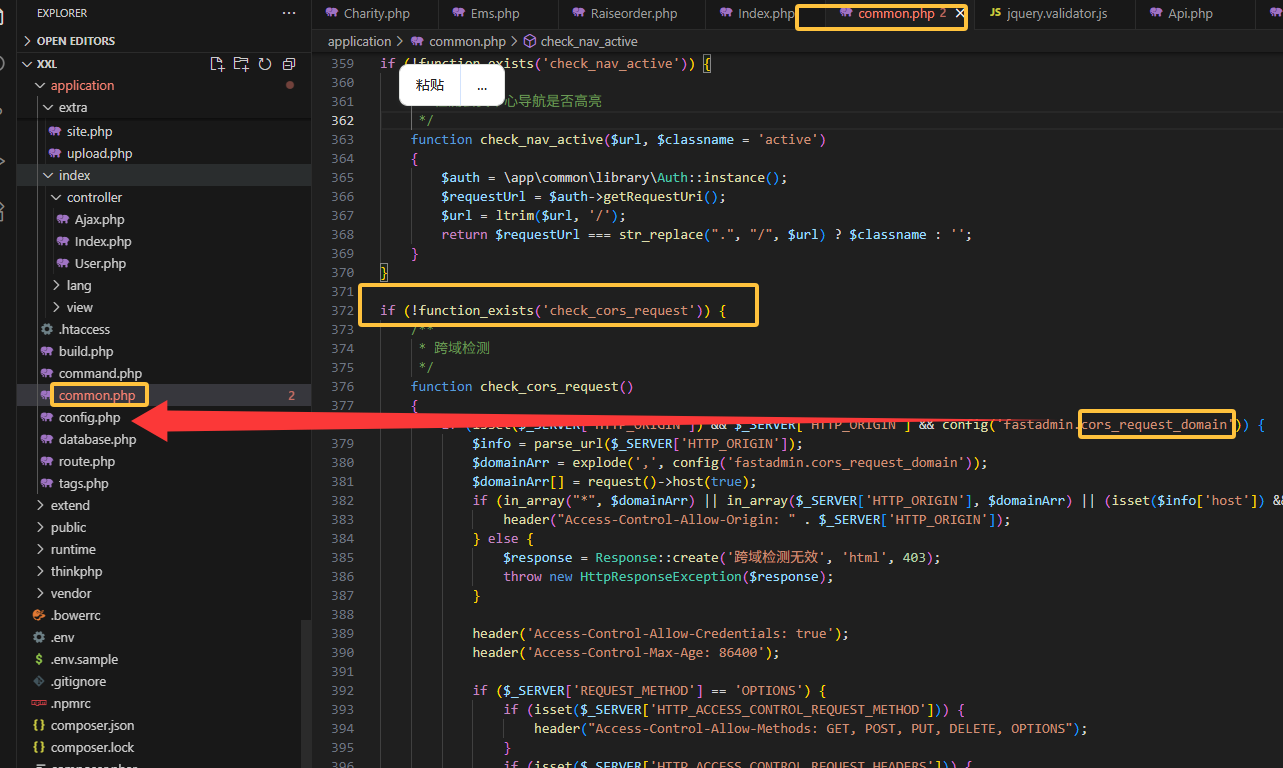Expand the vendor folder

(71, 594)
